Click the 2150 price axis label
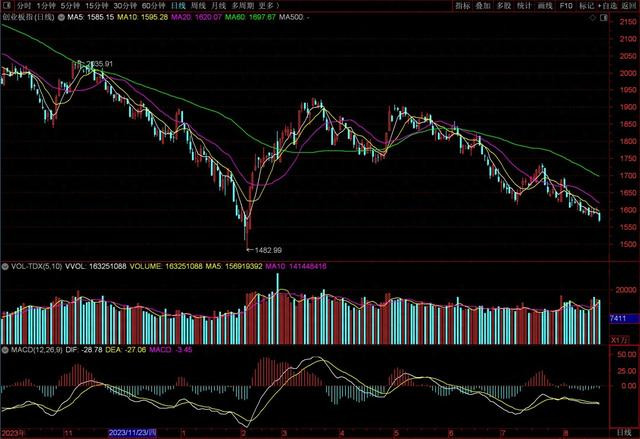 tap(628, 22)
